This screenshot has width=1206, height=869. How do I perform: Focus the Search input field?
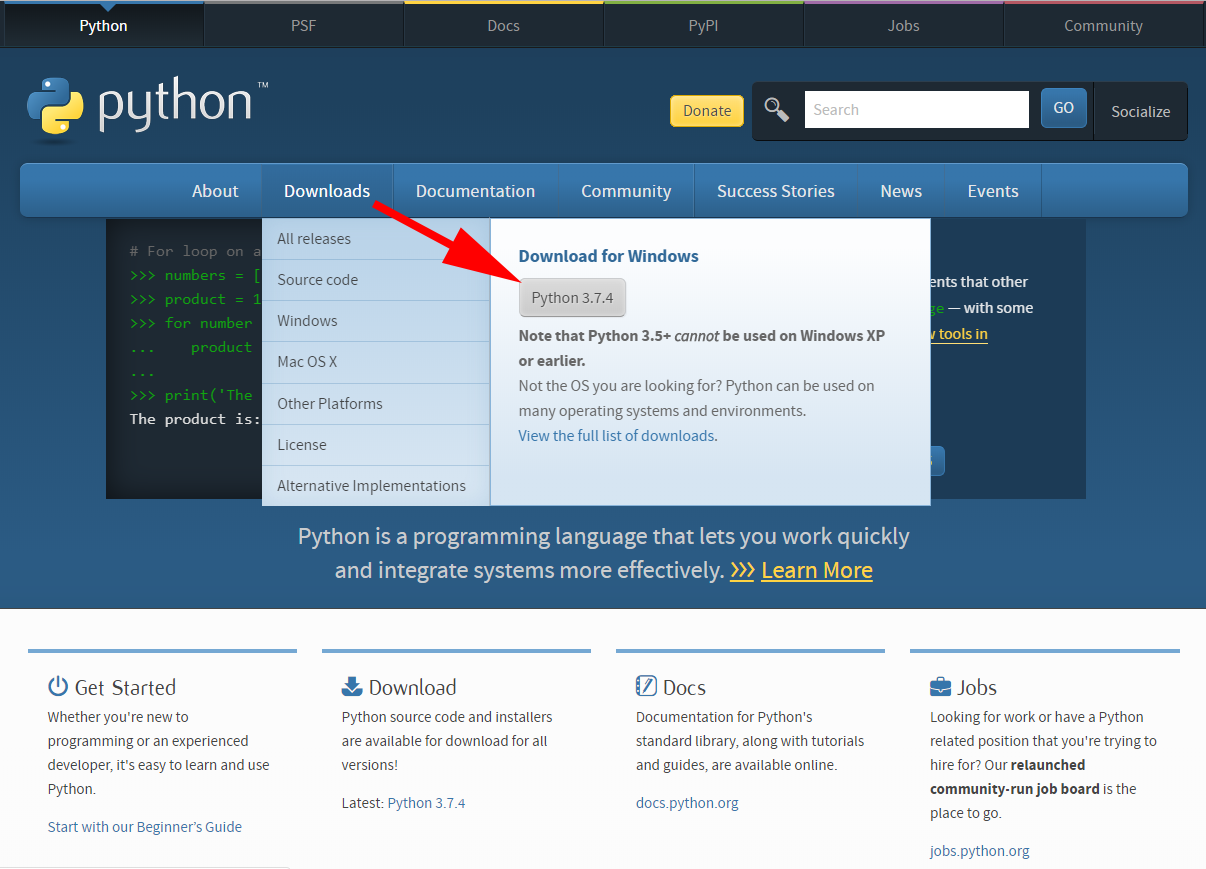(x=917, y=110)
